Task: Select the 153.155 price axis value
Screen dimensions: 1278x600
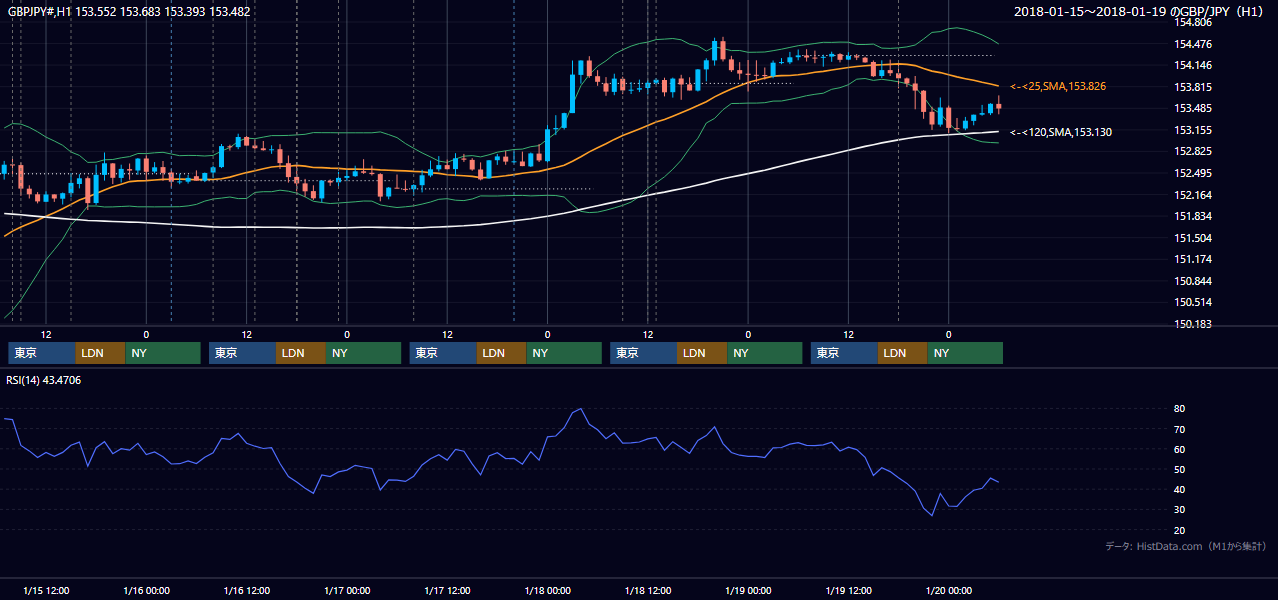Action: pyautogui.click(x=1194, y=130)
